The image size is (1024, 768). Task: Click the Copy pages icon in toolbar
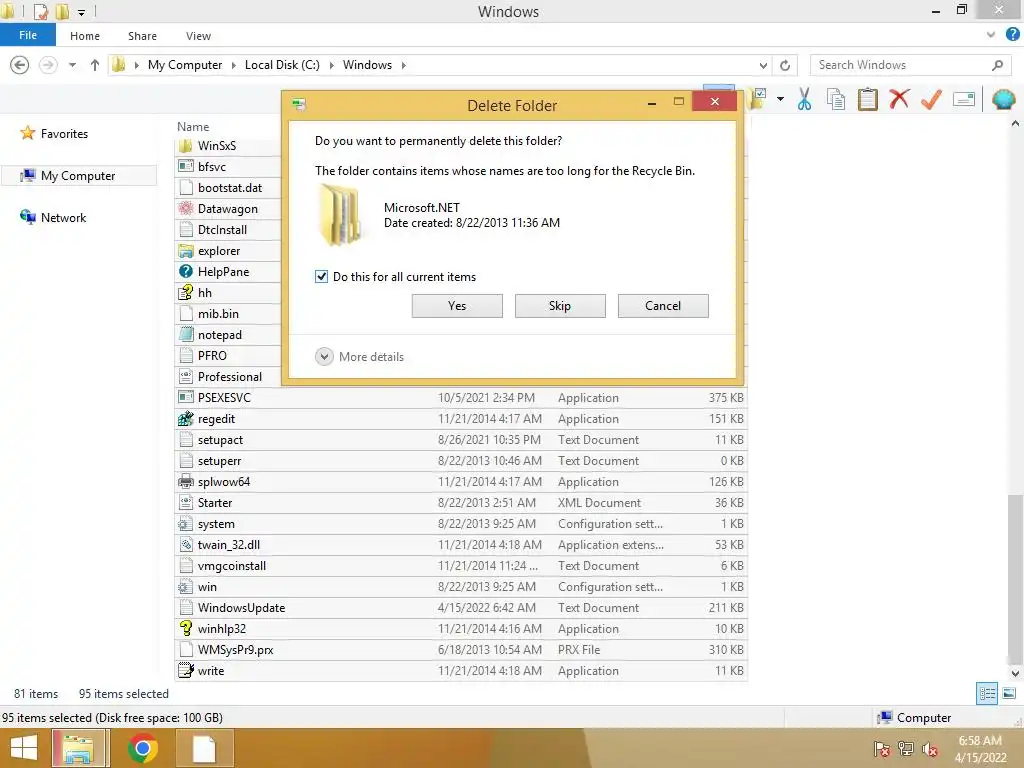coord(836,99)
